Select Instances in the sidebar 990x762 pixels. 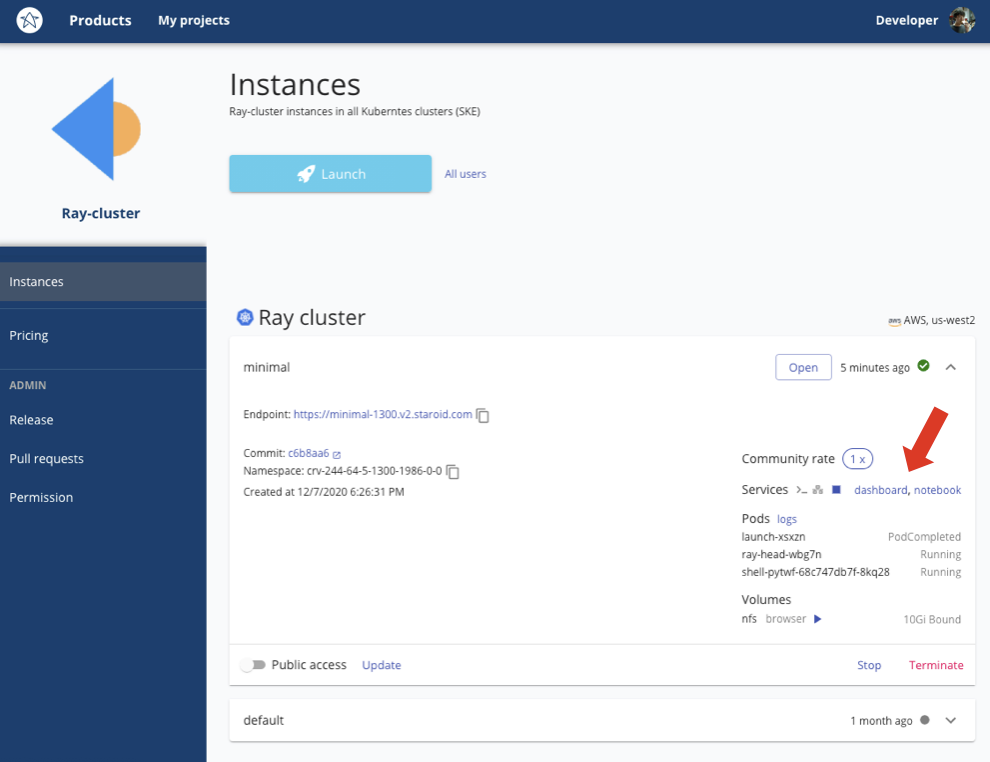[103, 282]
